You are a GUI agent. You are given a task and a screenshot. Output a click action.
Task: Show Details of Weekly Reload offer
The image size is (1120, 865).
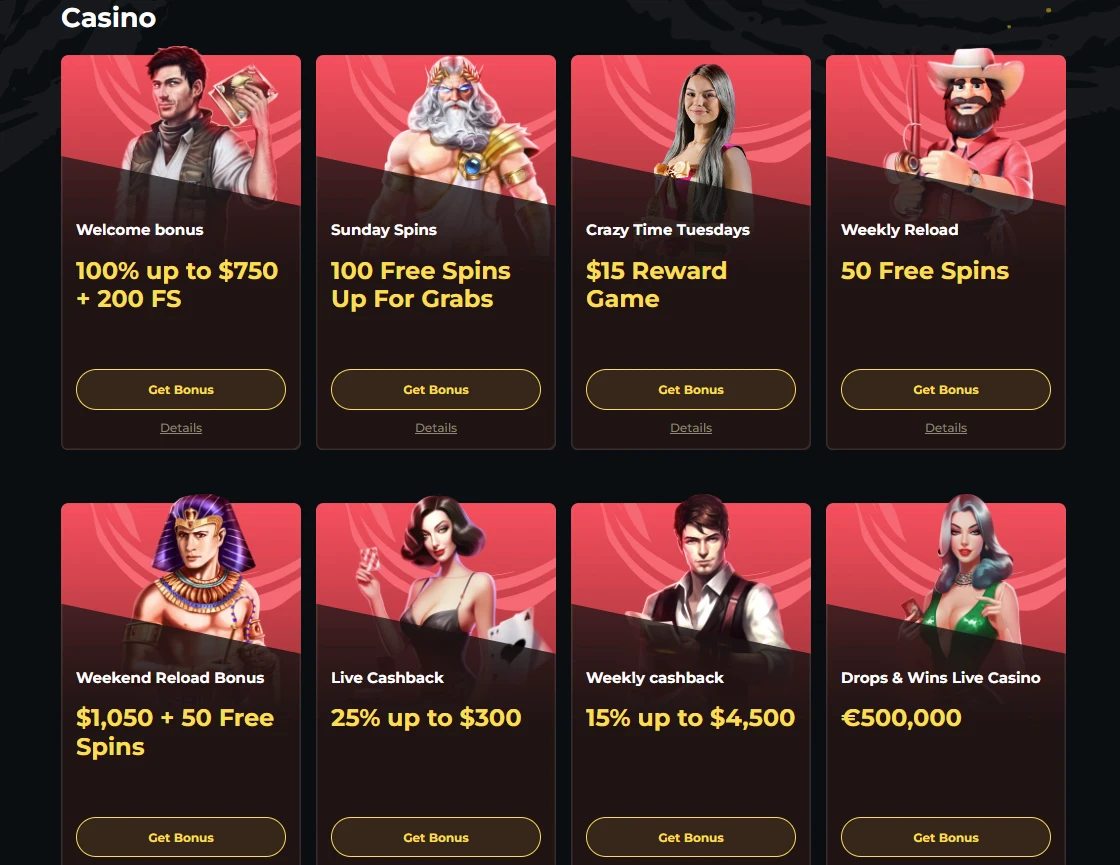coord(946,428)
